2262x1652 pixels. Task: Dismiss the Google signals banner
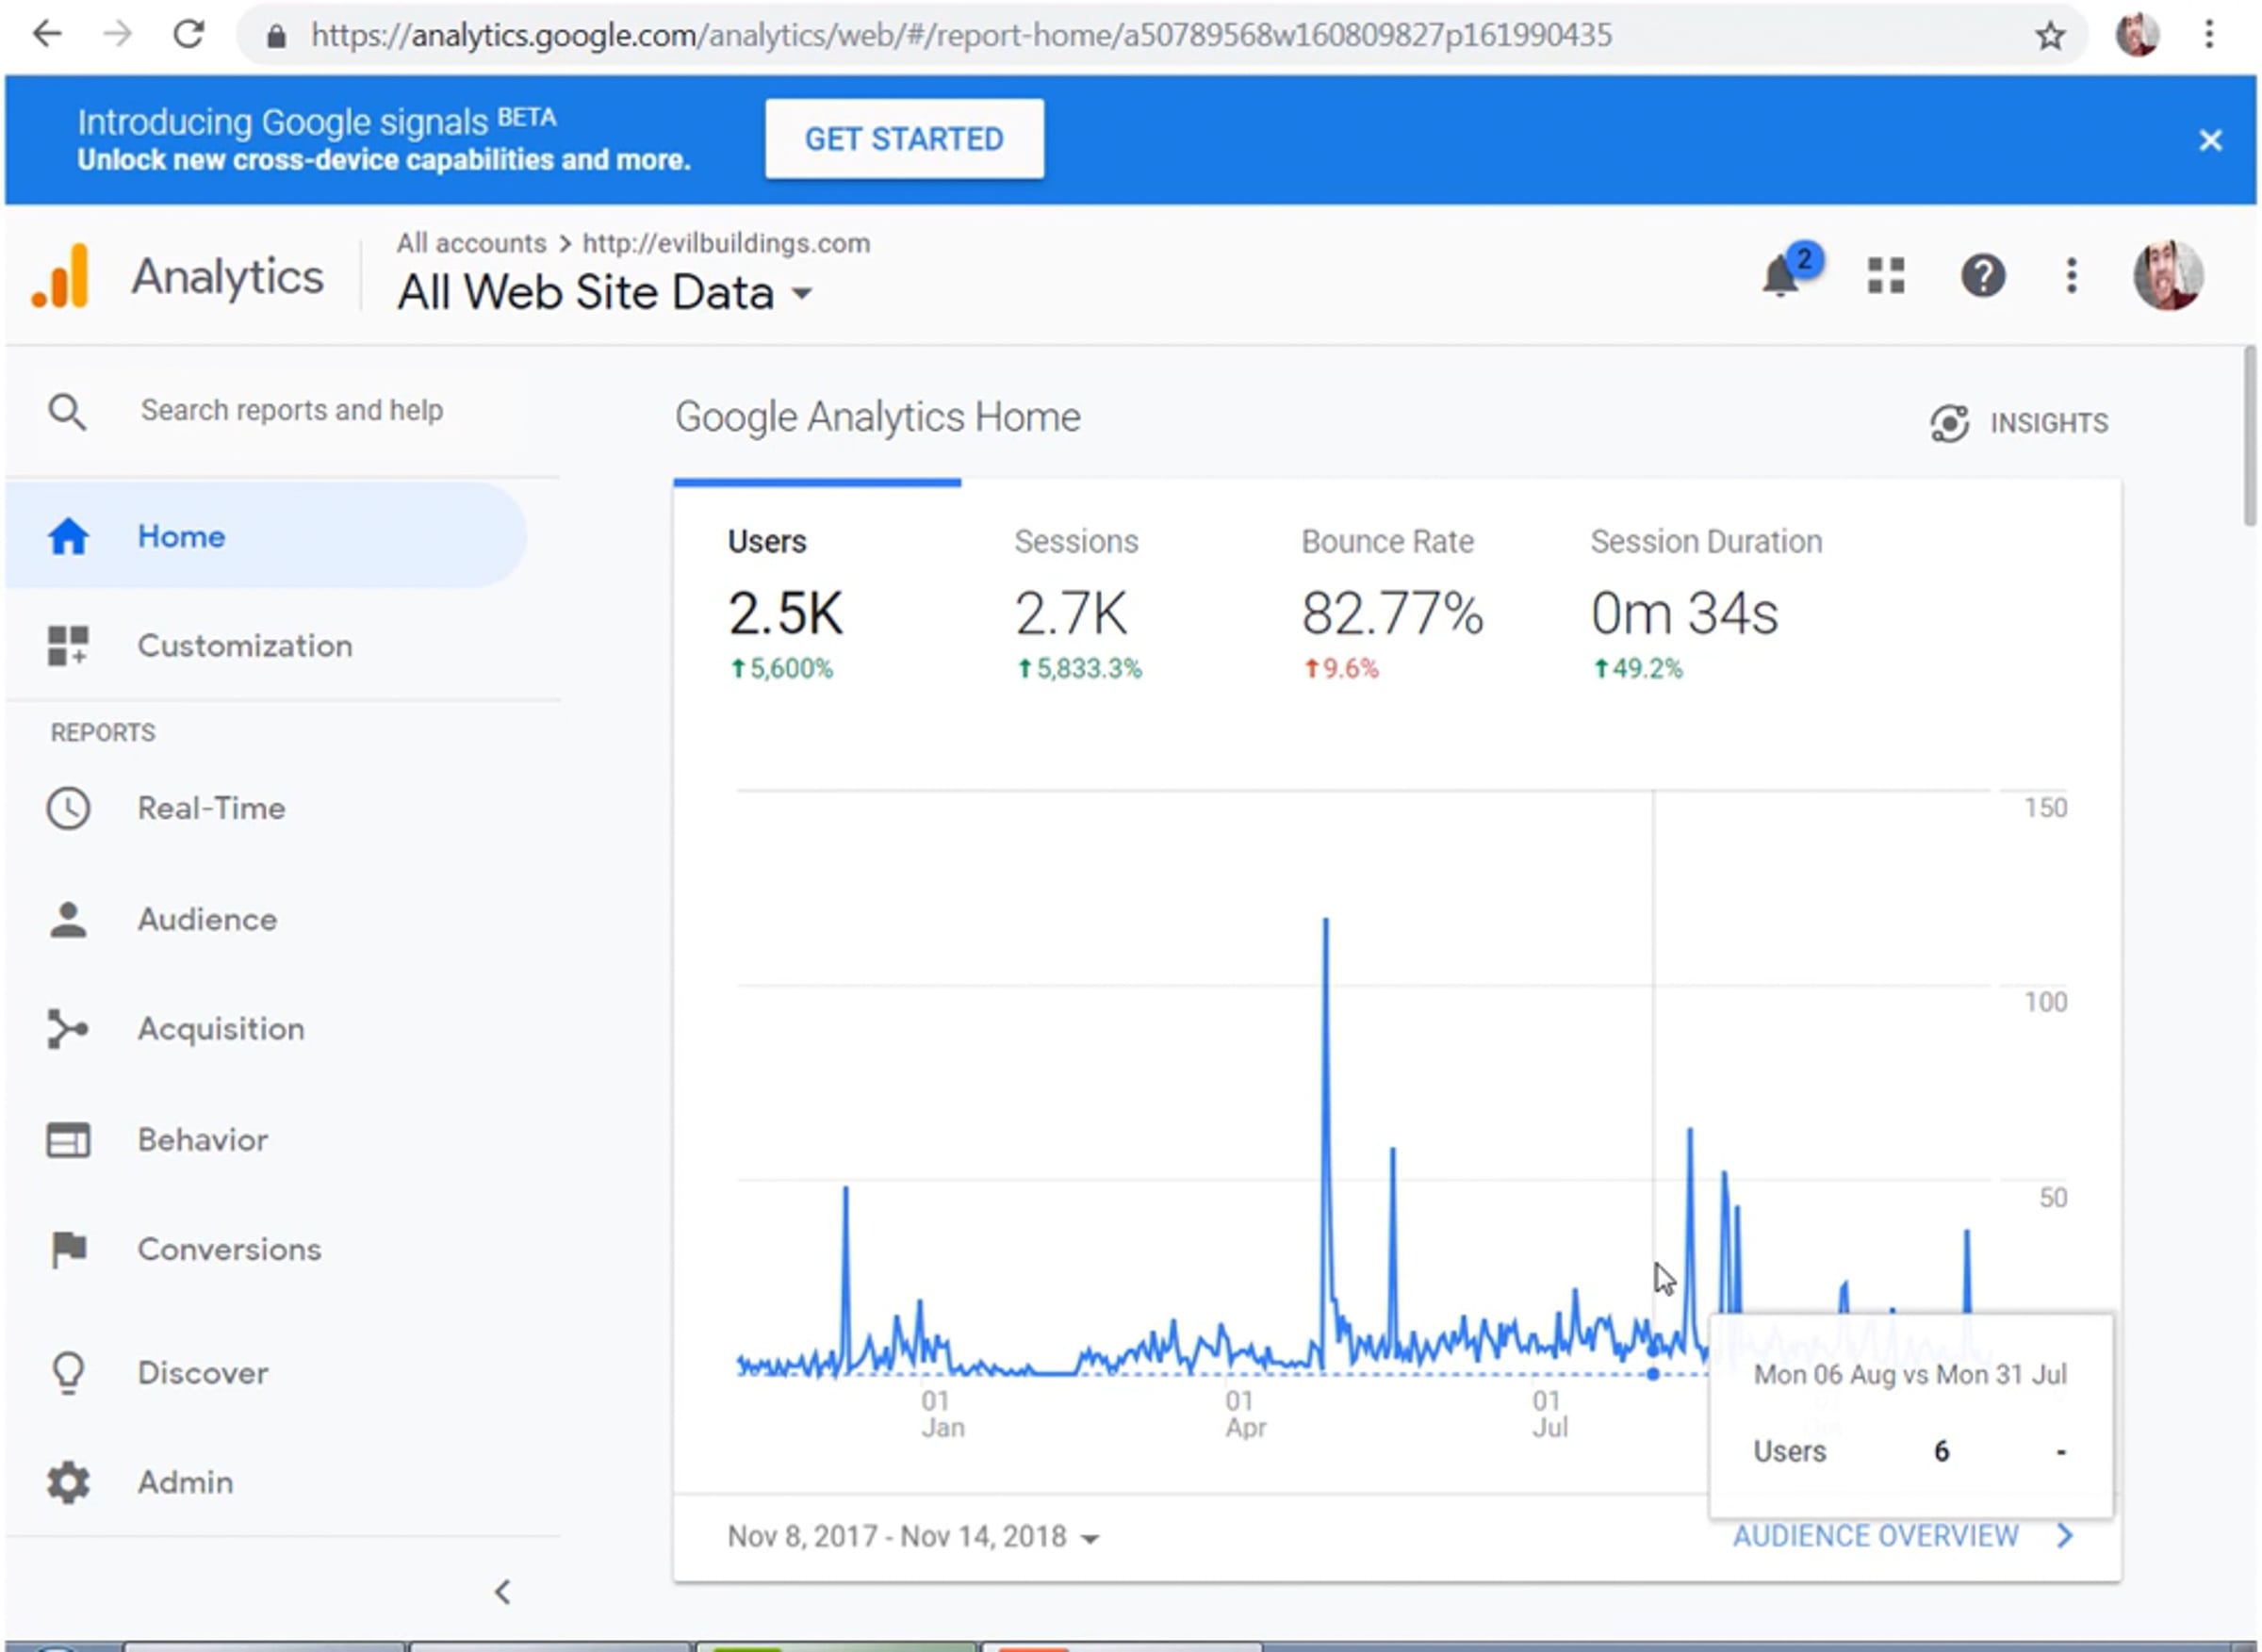[x=2210, y=140]
